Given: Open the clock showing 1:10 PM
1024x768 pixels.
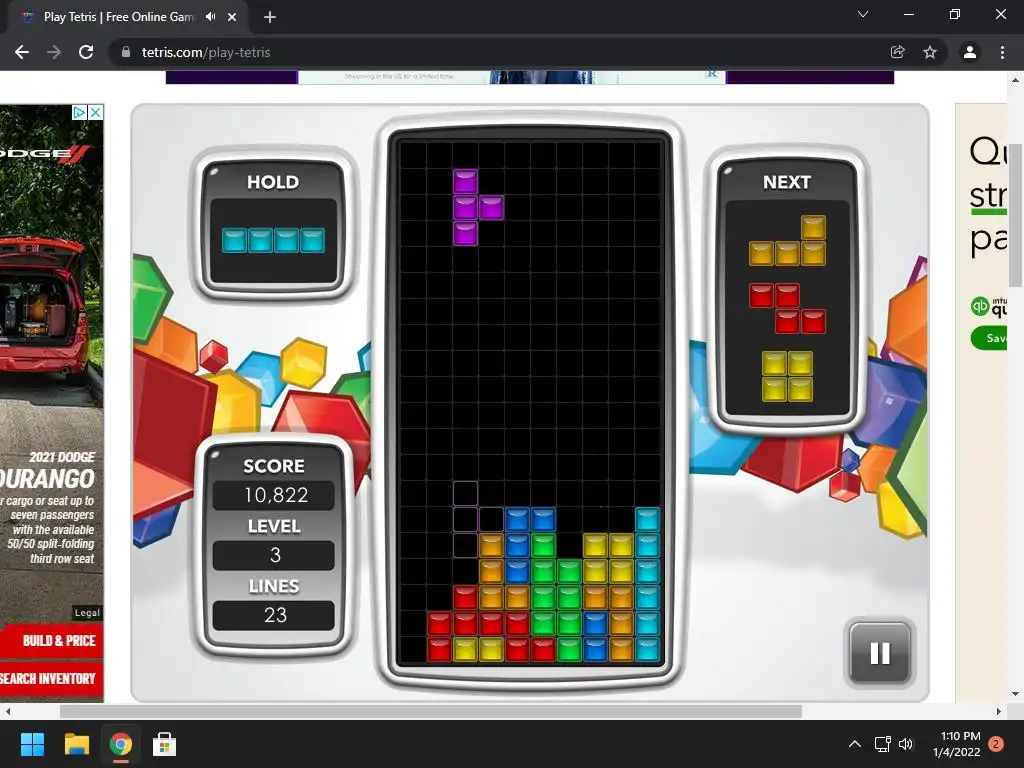Looking at the screenshot, I should (957, 744).
